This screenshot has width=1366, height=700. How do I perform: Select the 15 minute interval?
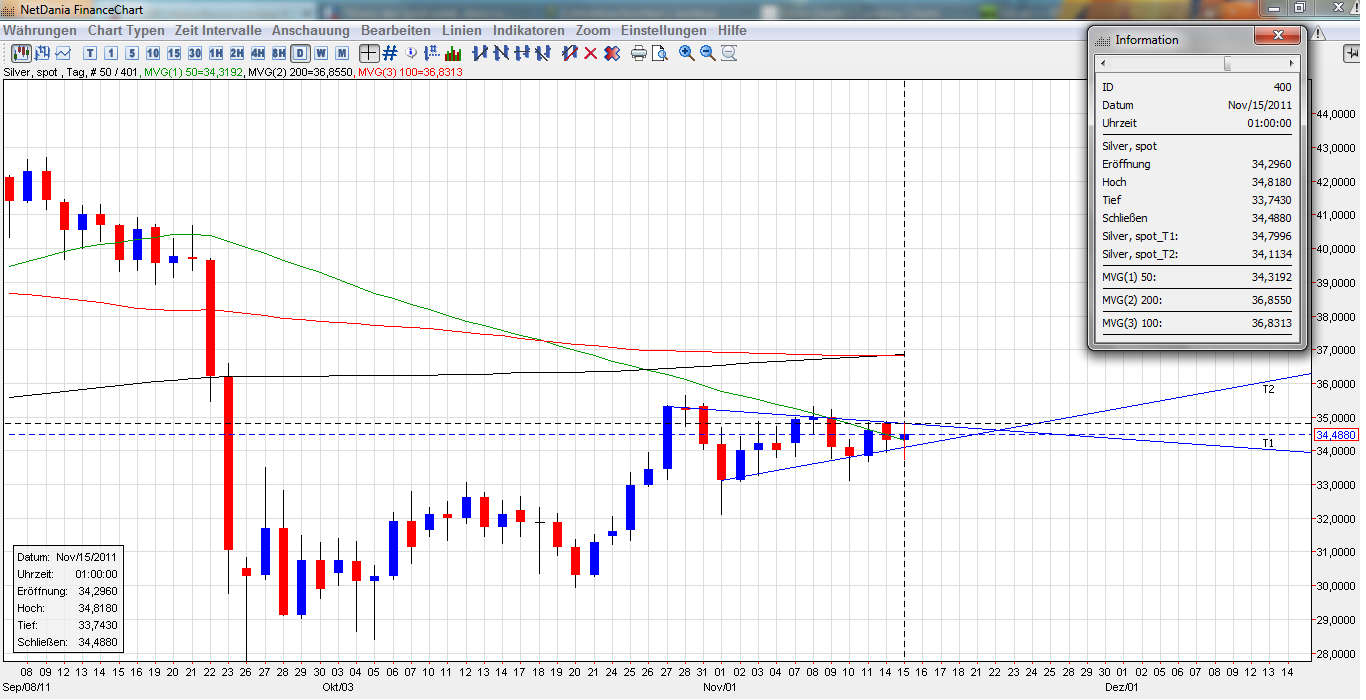point(174,53)
